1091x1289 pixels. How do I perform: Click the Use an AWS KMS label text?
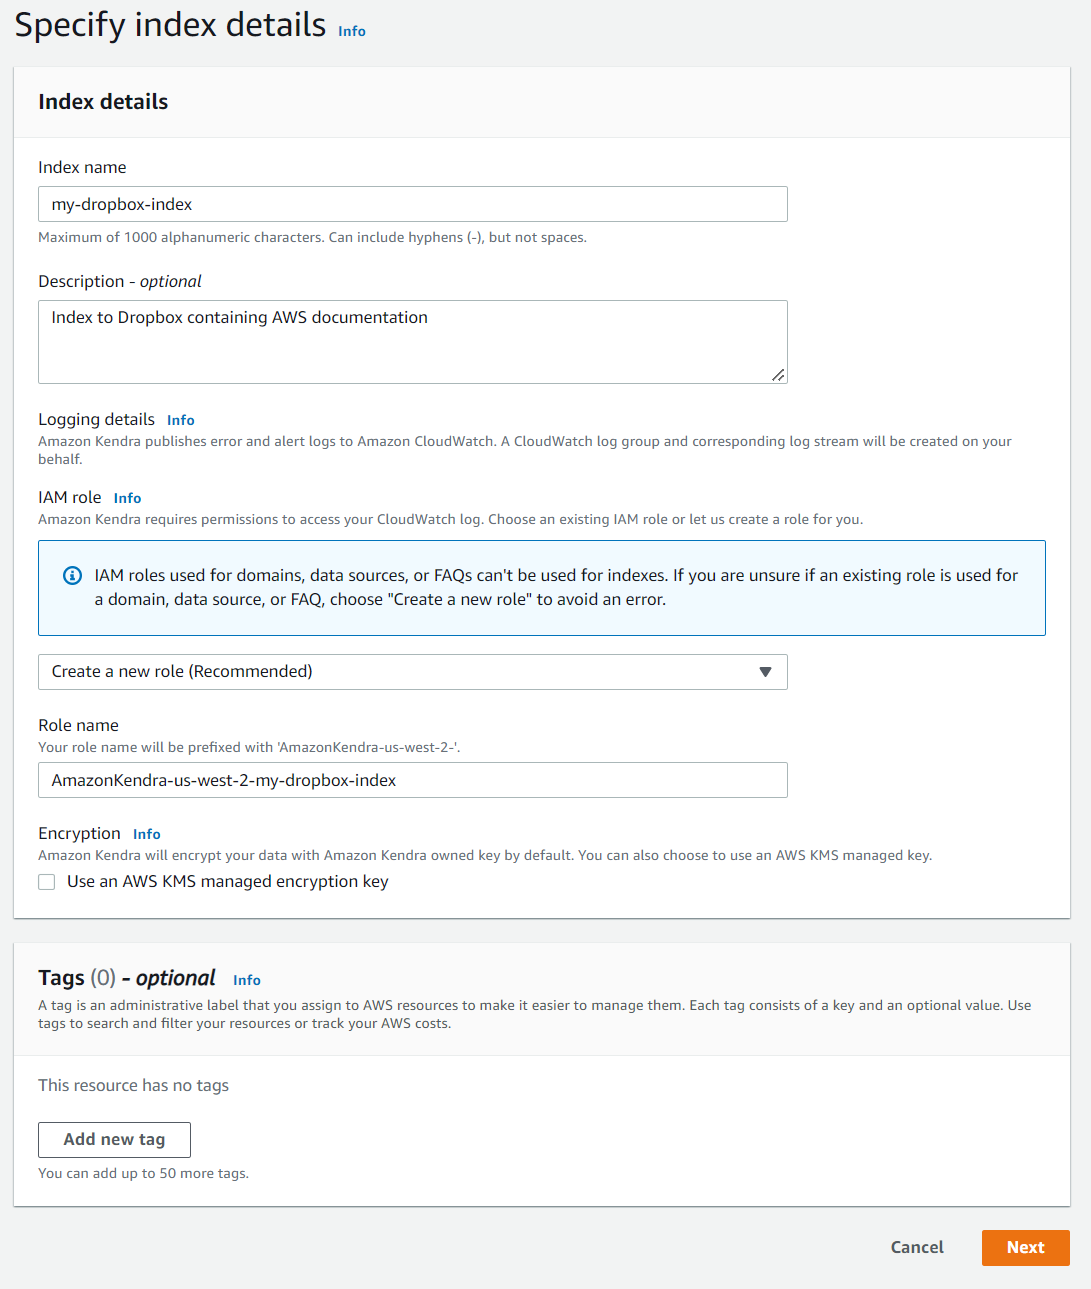click(227, 882)
